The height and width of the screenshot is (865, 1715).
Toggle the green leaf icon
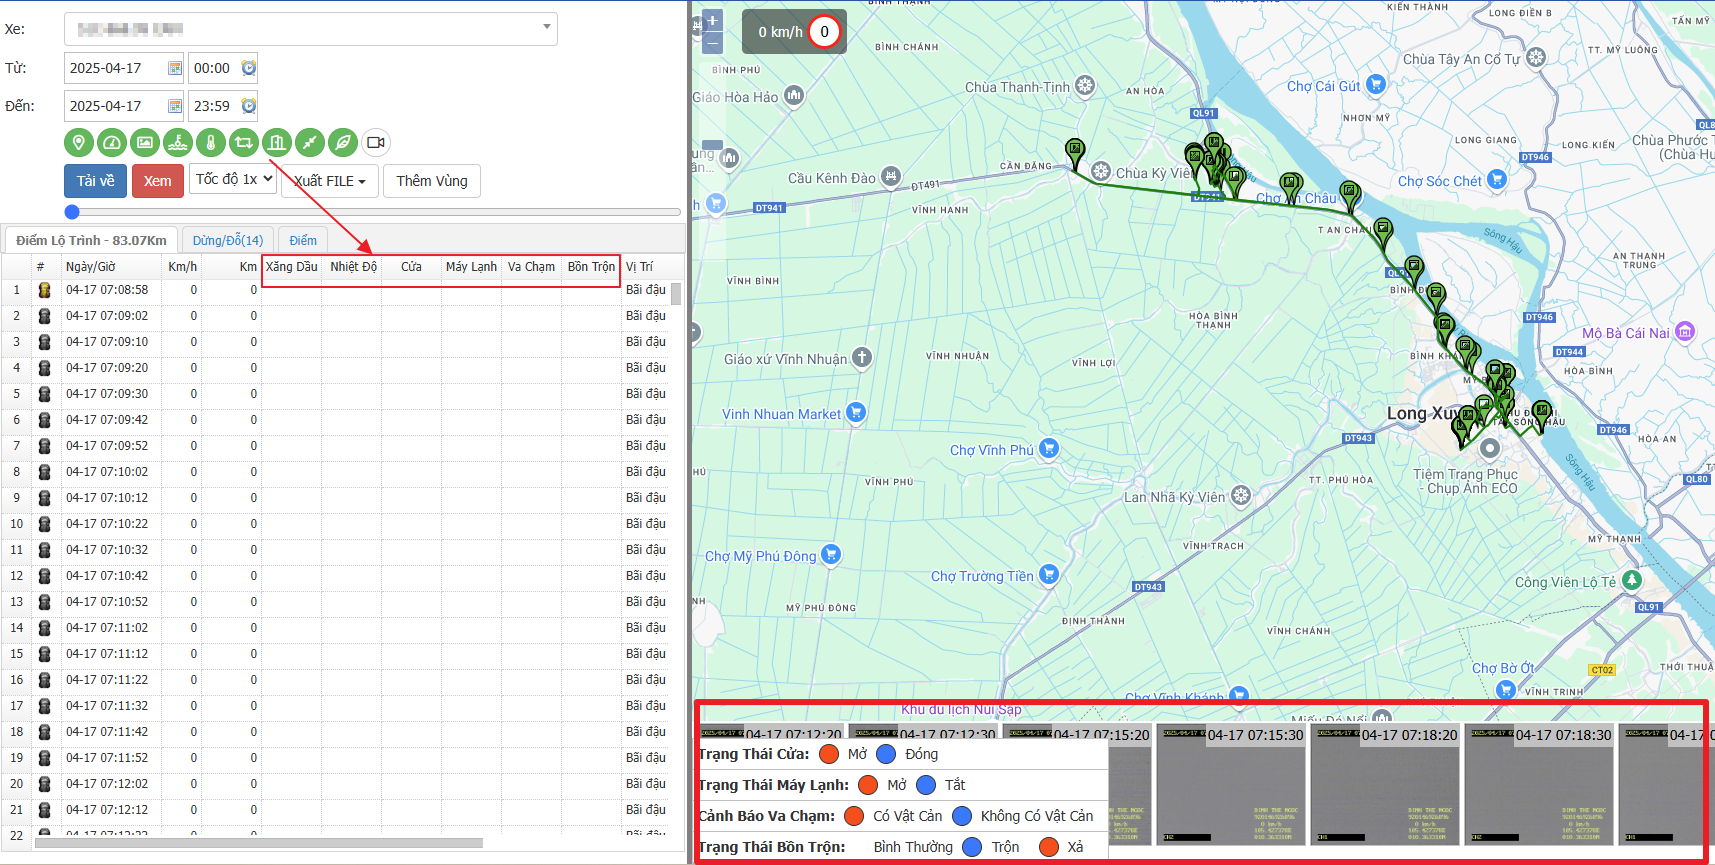pos(342,143)
